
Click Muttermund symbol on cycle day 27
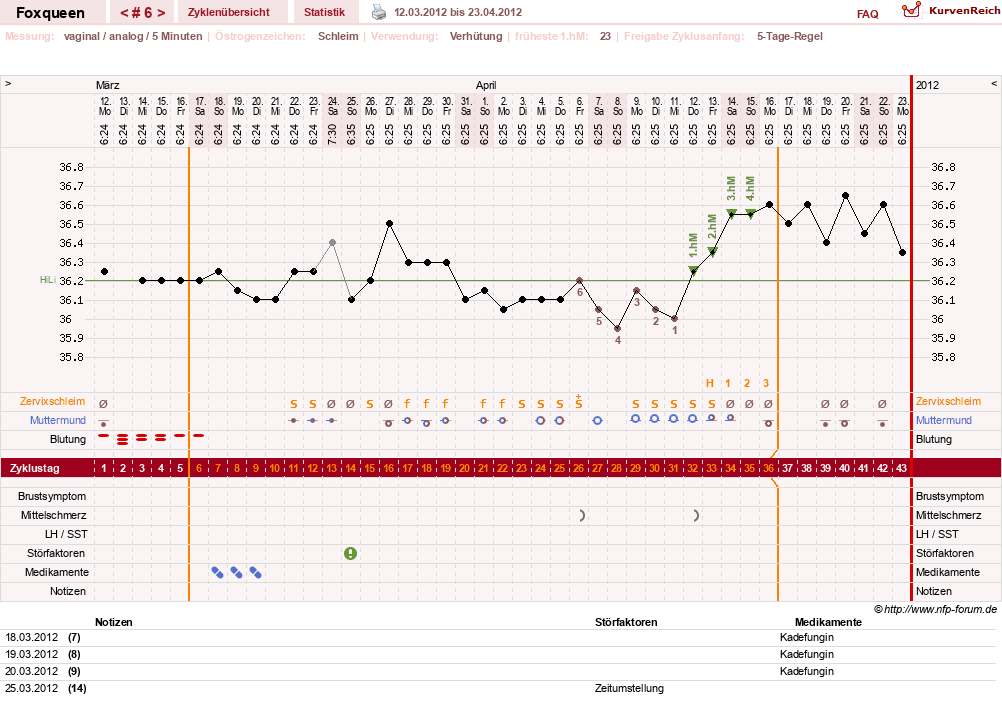[x=597, y=421]
